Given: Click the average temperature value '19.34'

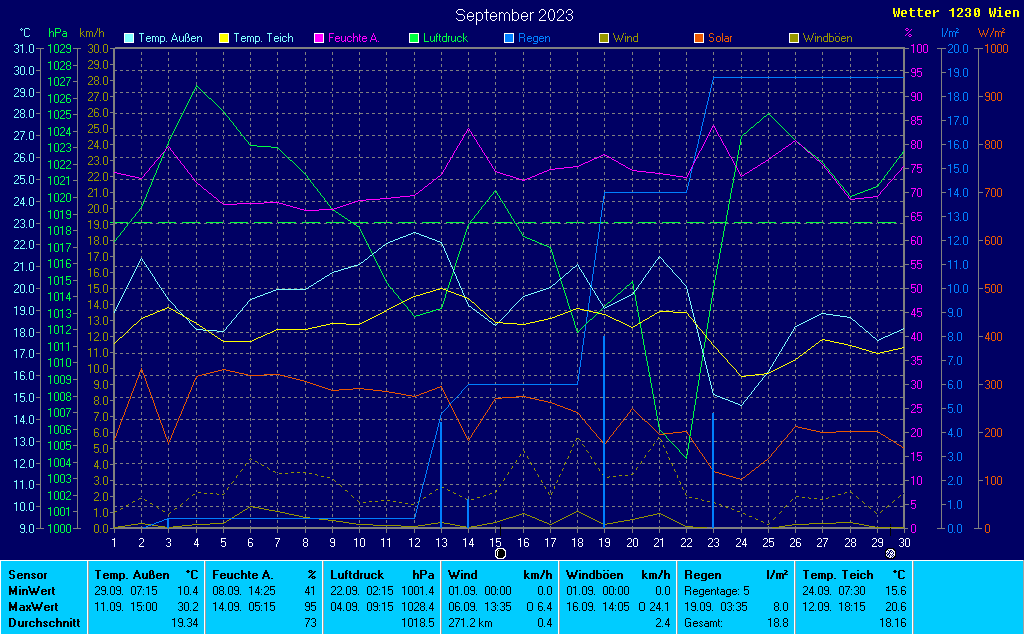Looking at the screenshot, I should pyautogui.click(x=185, y=623).
